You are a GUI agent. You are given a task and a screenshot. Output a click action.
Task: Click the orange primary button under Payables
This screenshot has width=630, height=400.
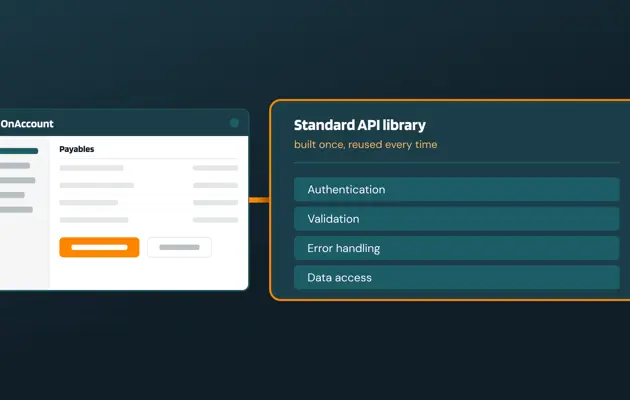coord(99,247)
